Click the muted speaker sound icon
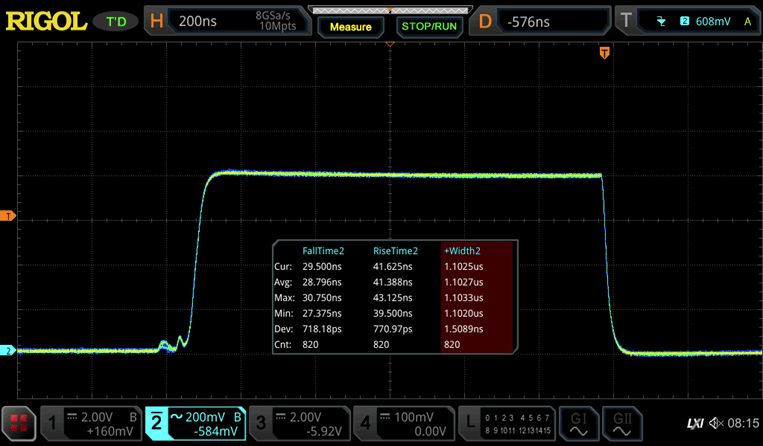763x446 pixels. (715, 424)
